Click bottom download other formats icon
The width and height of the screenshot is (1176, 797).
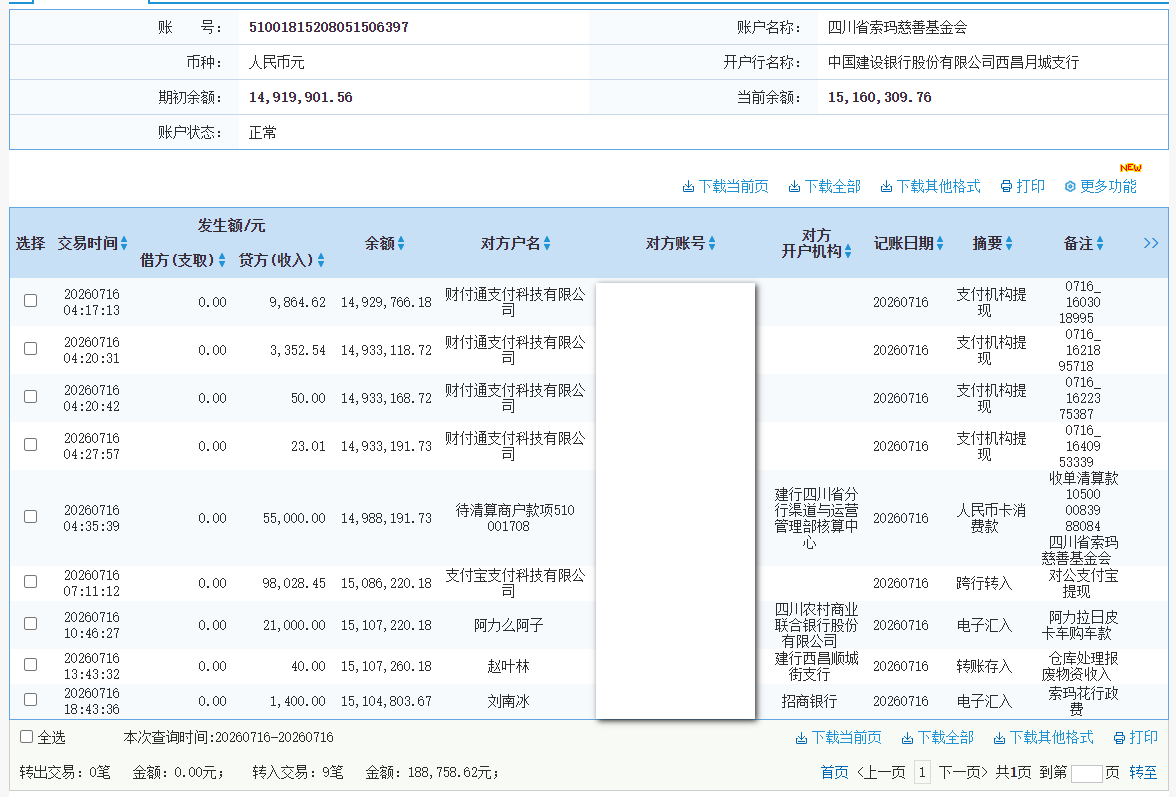pos(999,739)
